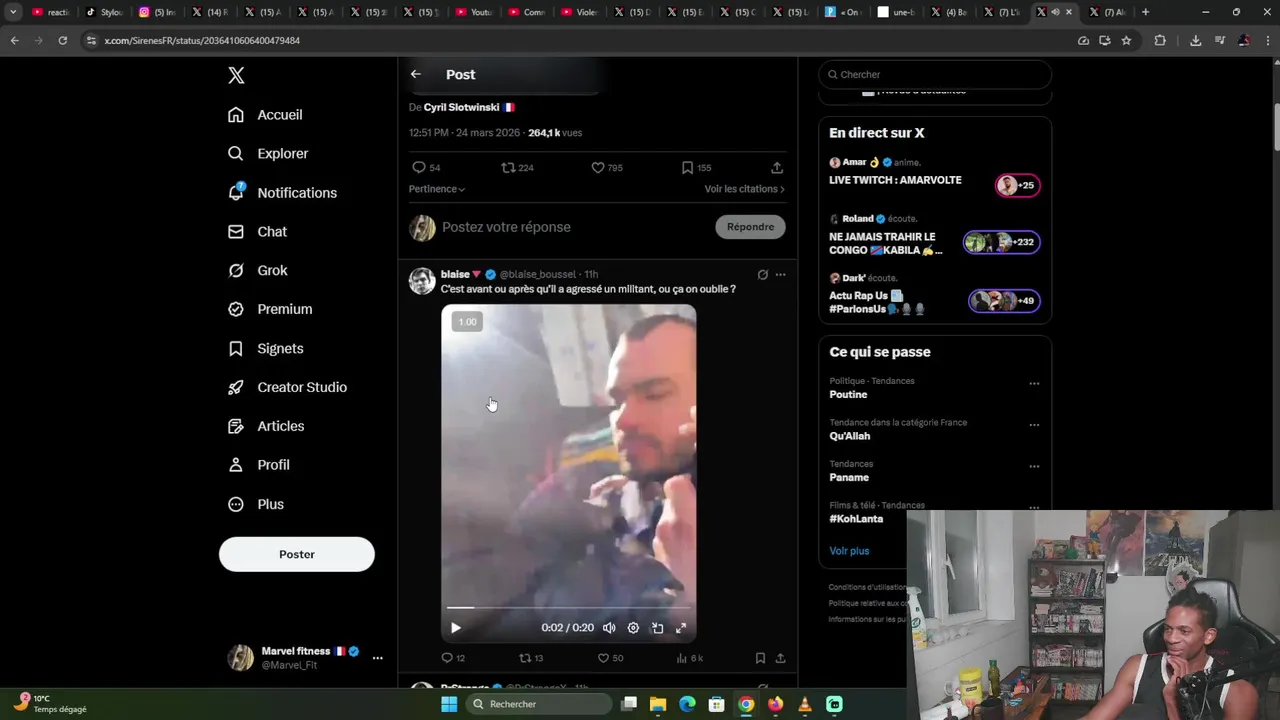Viewport: 1280px width, 720px height.
Task: Click the X logo in sidebar
Action: pos(236,75)
